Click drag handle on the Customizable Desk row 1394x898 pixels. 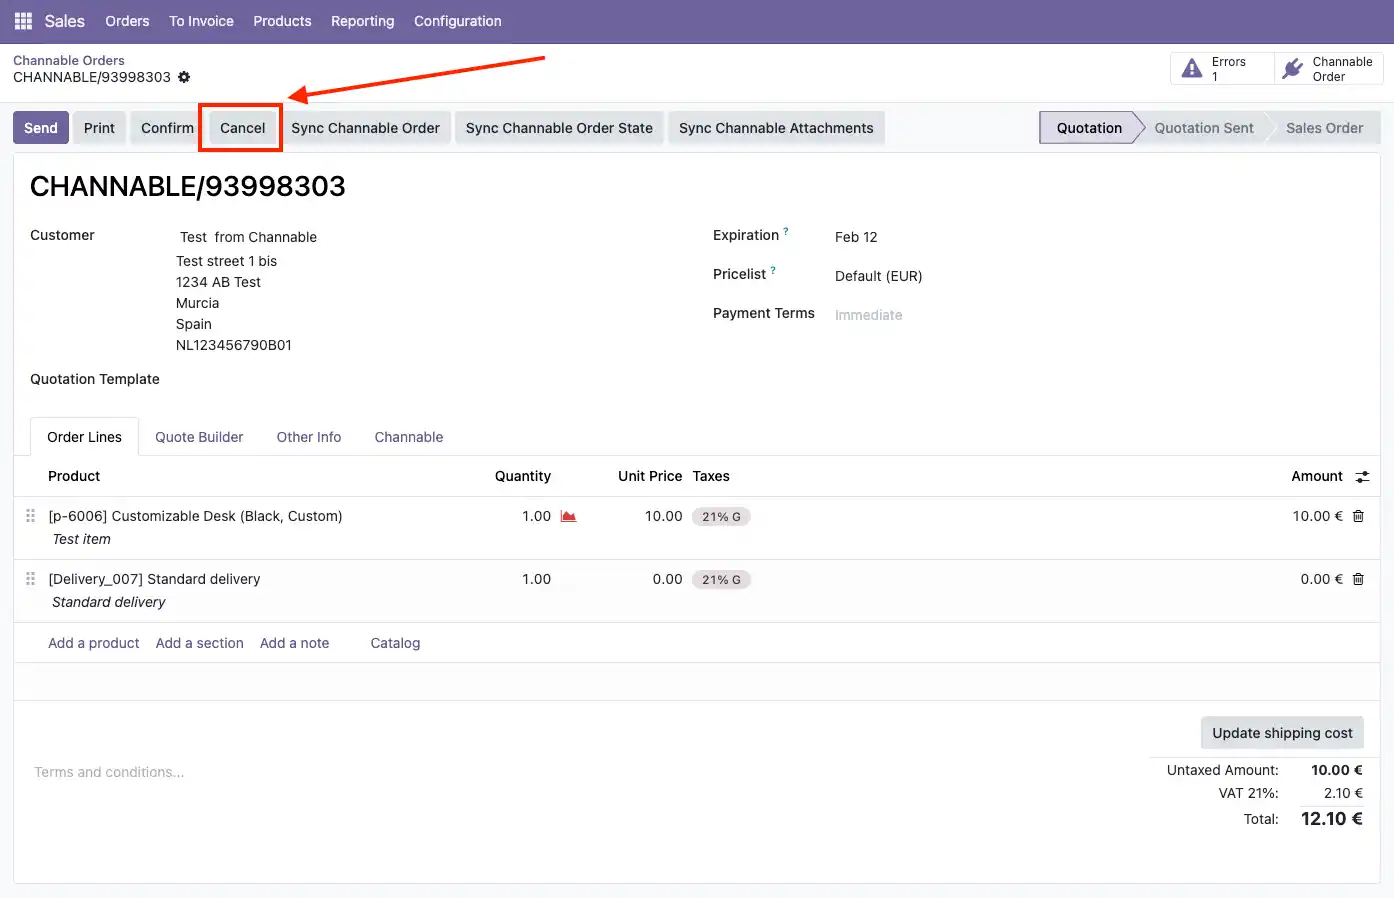click(30, 516)
